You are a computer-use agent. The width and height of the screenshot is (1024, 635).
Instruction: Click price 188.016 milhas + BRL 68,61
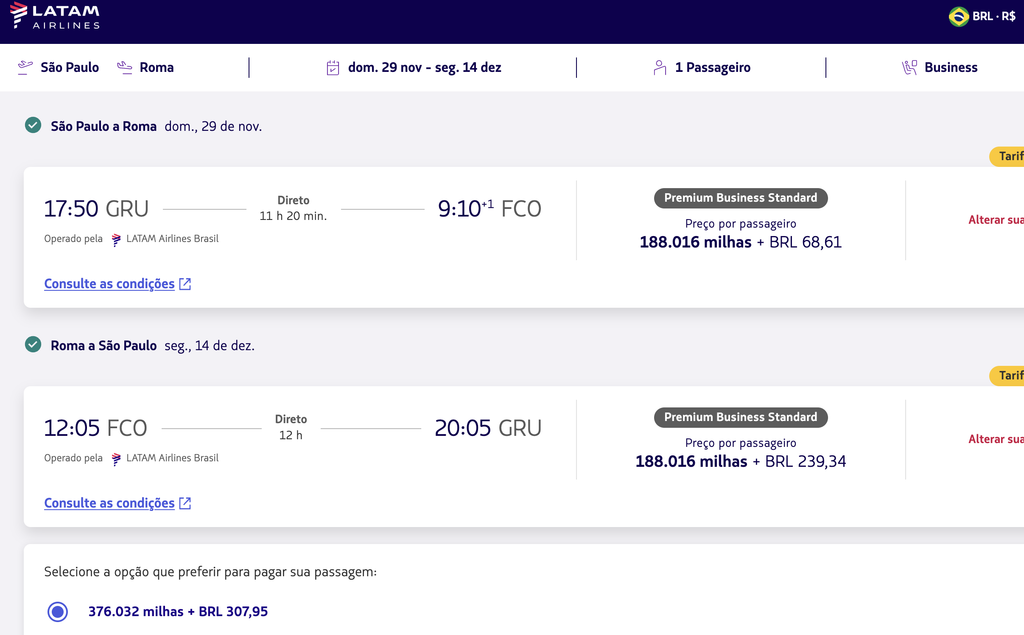741,242
